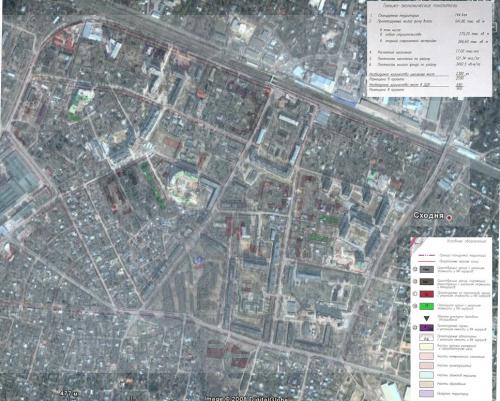
Task: Select the lavender swatch at legend bottom
Action: 426,393
